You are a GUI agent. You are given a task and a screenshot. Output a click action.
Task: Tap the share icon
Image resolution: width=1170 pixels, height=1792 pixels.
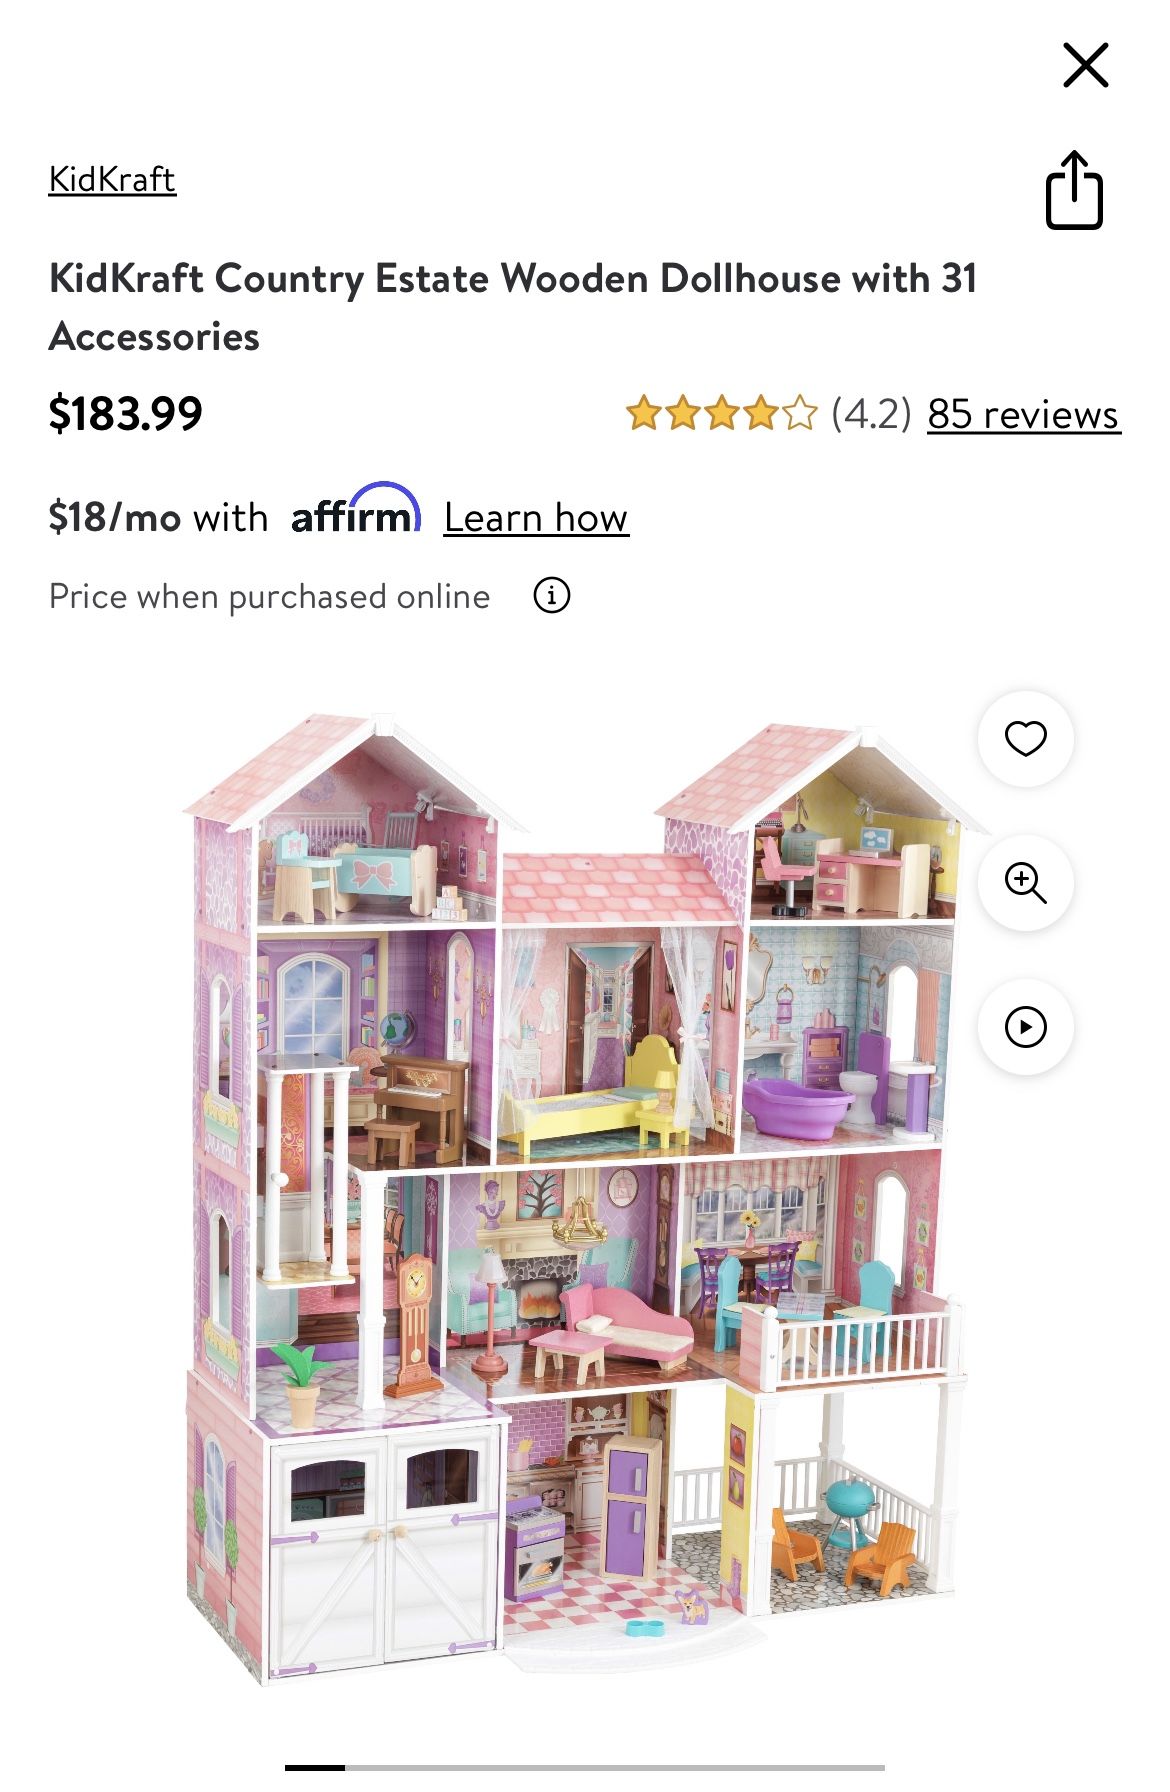click(1074, 190)
